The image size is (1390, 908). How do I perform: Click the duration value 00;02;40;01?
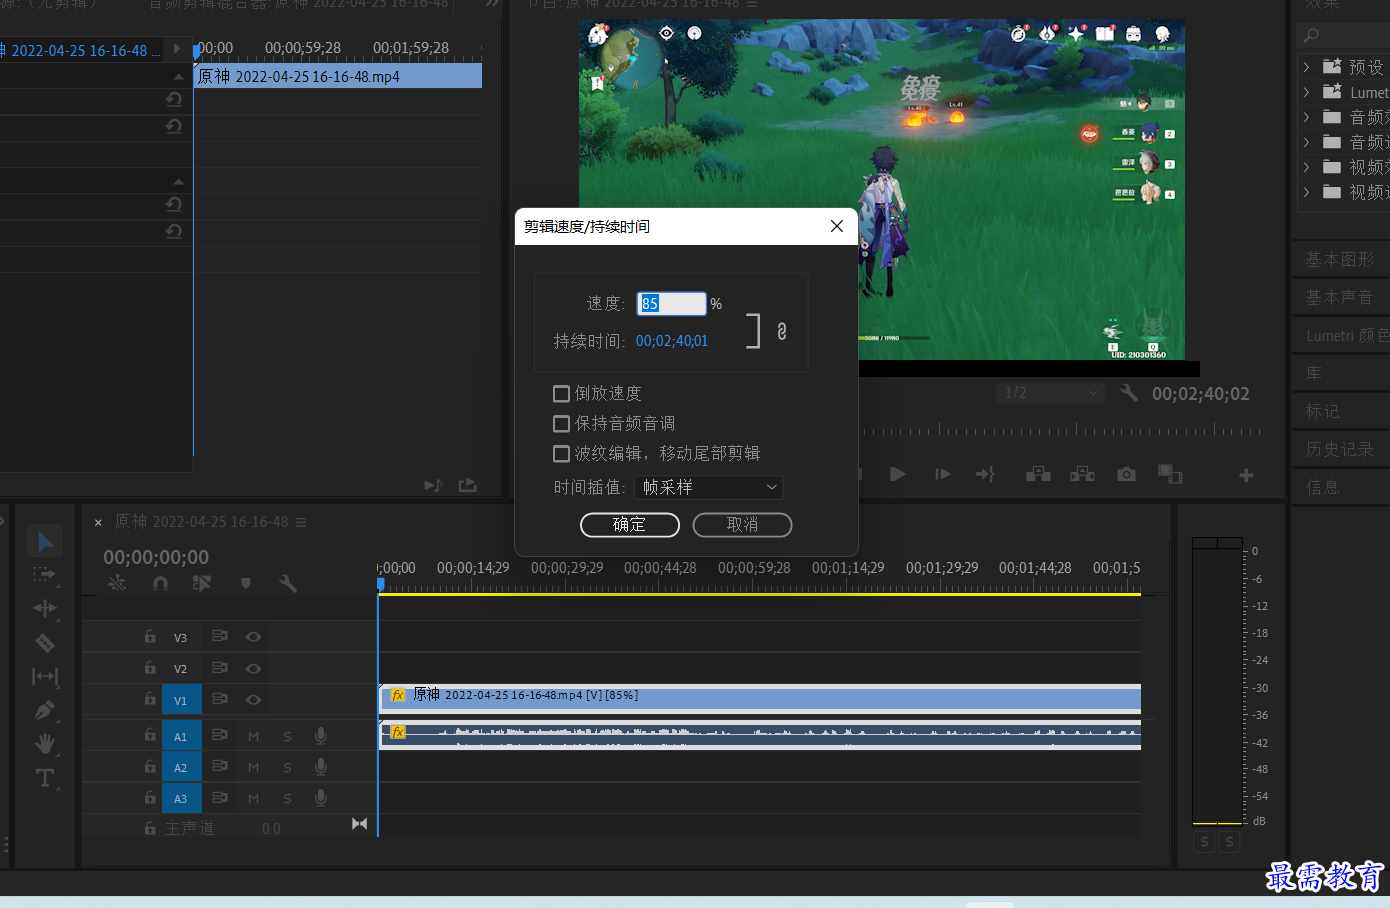click(672, 341)
